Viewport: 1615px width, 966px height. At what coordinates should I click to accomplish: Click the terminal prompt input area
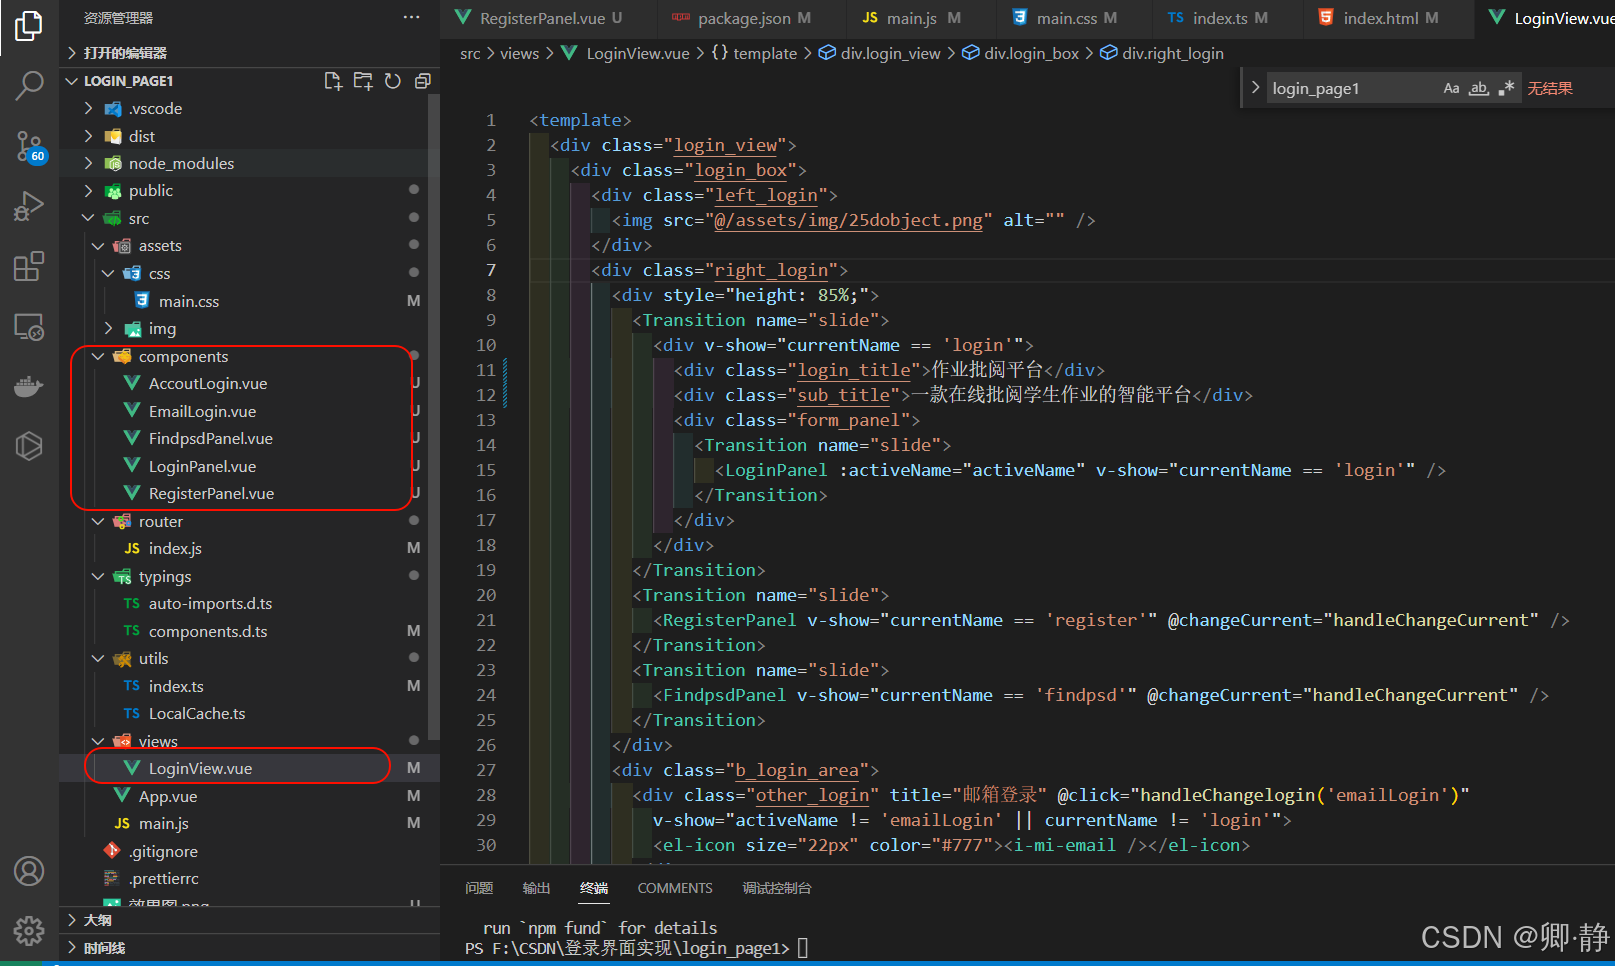pos(803,948)
